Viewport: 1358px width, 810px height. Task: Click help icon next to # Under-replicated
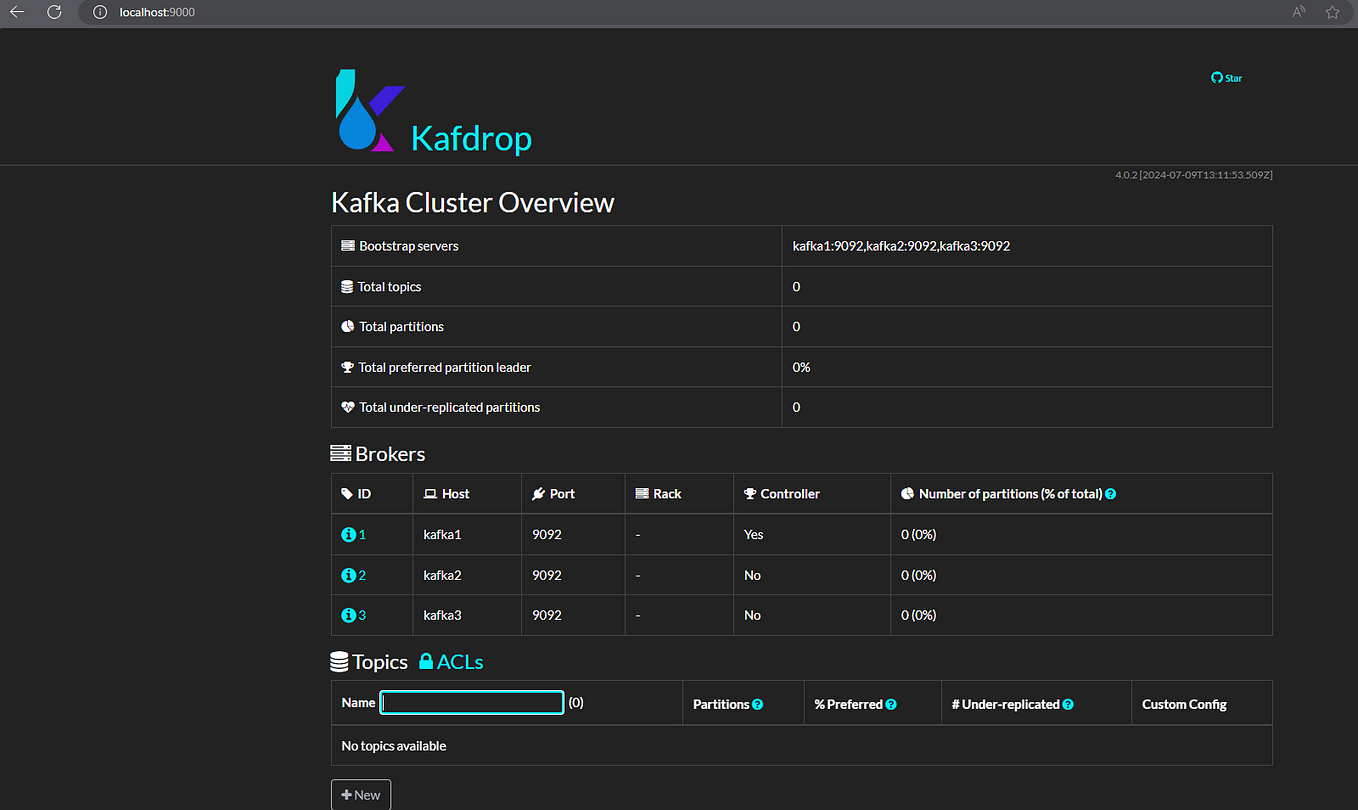click(1068, 704)
